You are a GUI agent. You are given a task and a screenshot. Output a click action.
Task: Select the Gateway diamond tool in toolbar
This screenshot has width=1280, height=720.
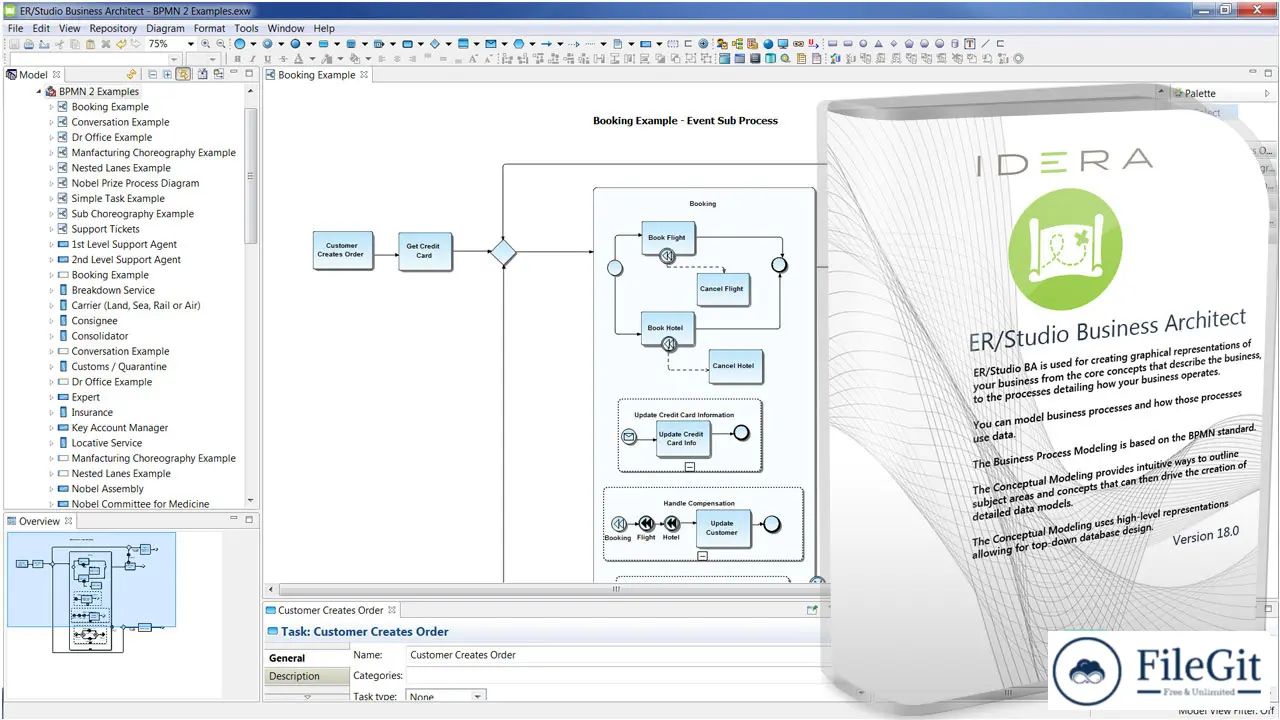[434, 44]
